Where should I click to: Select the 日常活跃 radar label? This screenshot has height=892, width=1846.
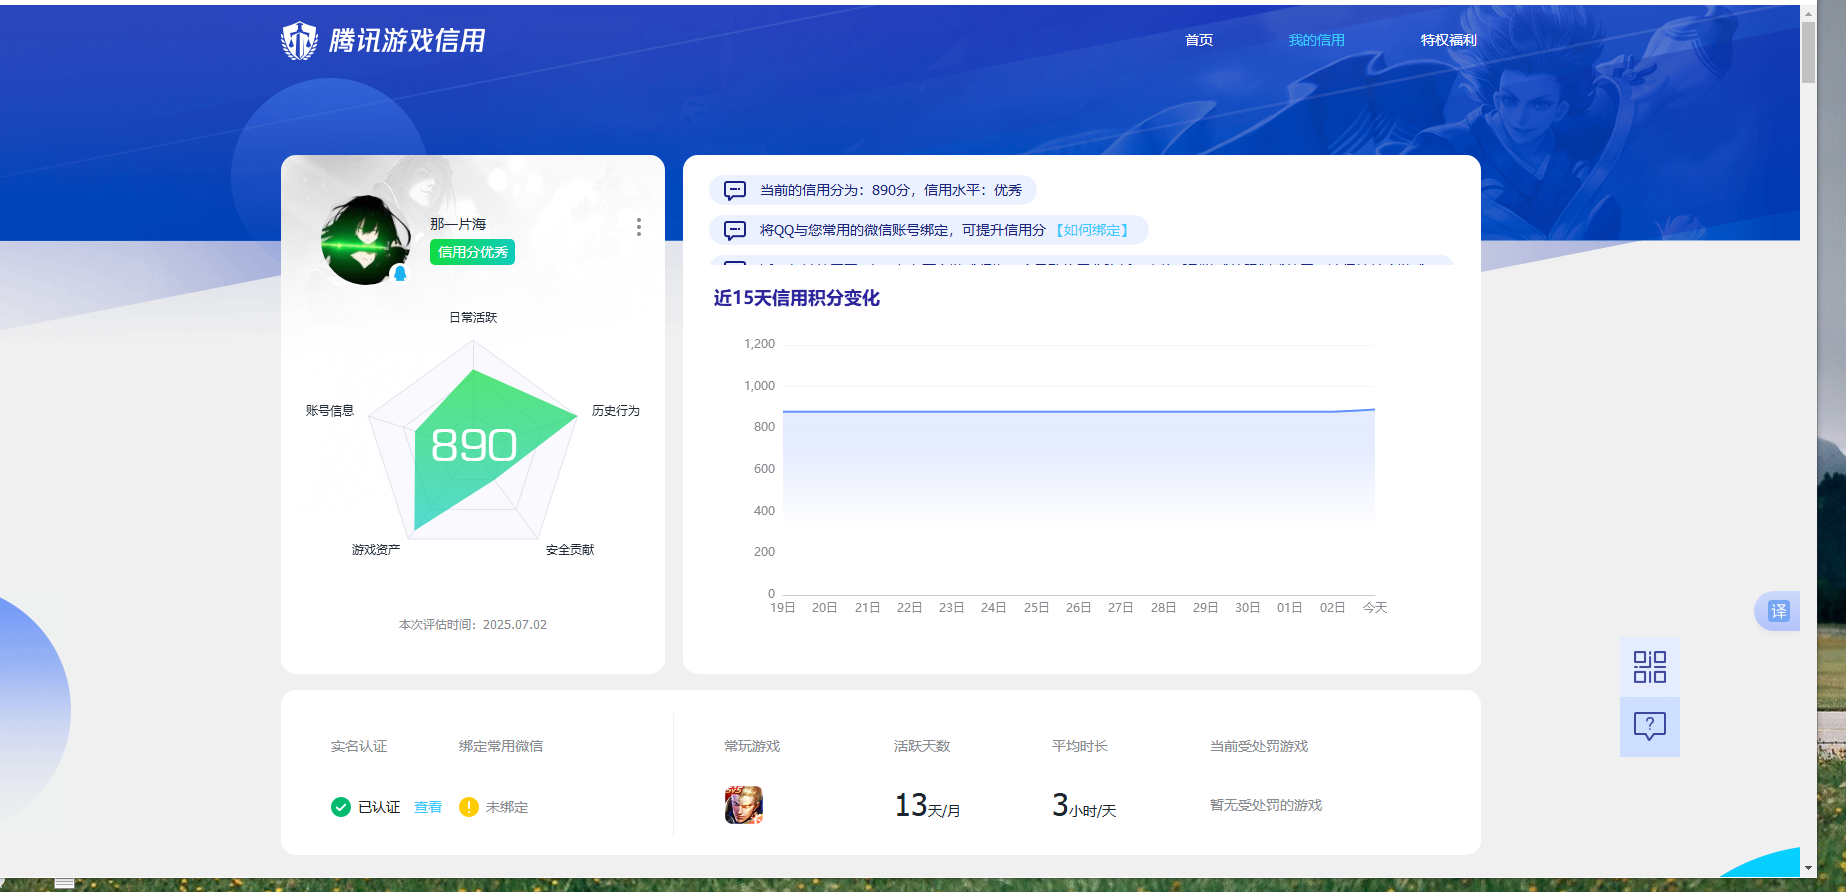pos(473,317)
